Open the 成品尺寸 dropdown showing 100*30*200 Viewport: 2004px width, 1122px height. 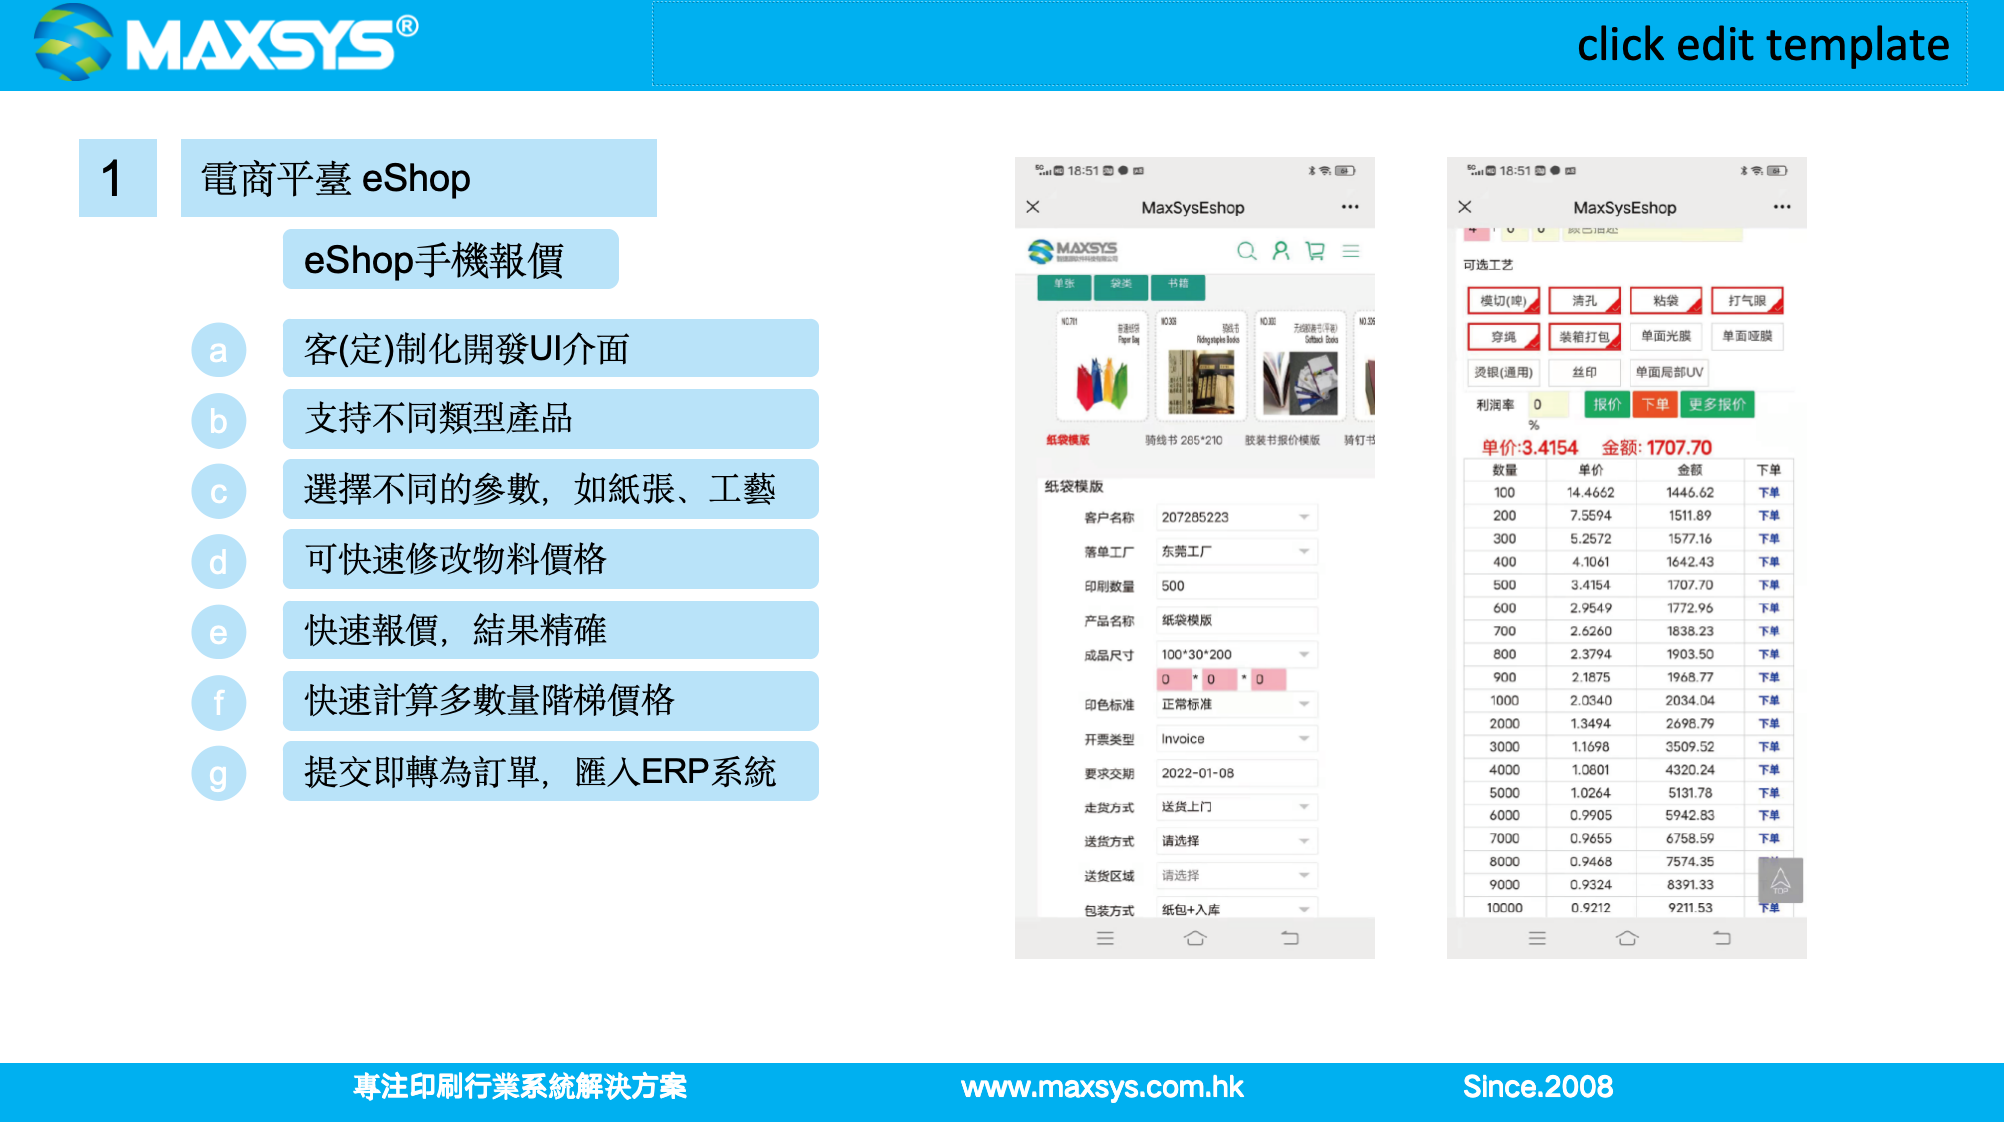1236,654
